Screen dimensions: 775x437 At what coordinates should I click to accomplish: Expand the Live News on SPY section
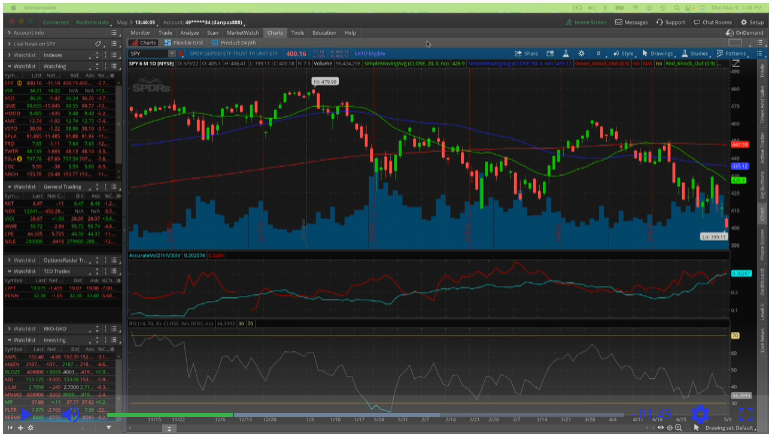pos(9,44)
